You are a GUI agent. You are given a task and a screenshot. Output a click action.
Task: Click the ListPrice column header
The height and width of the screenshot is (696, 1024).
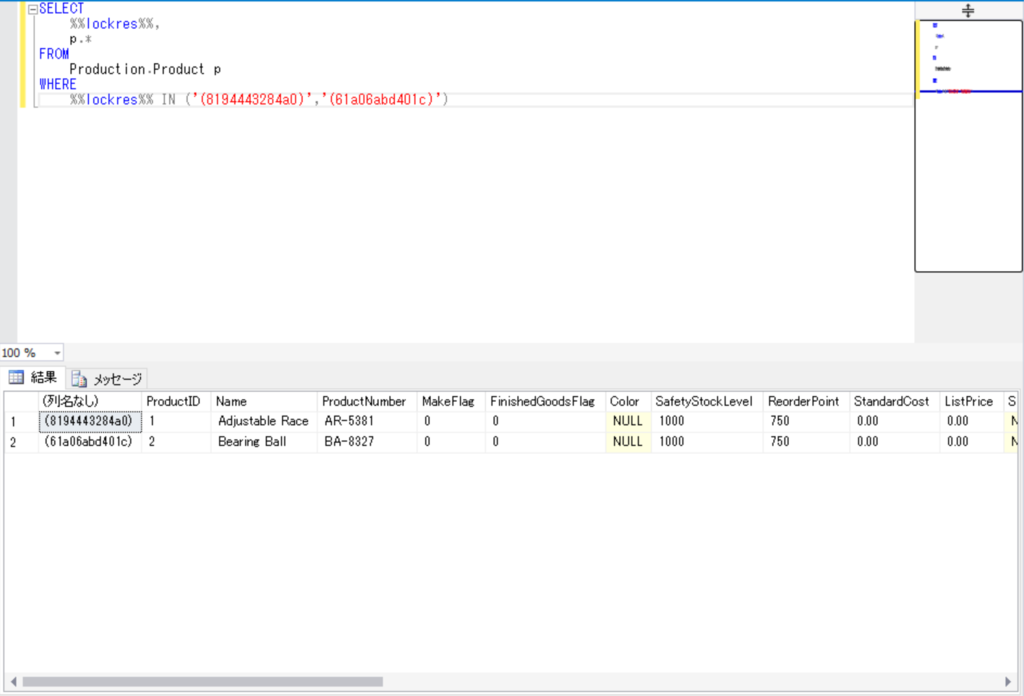point(971,402)
